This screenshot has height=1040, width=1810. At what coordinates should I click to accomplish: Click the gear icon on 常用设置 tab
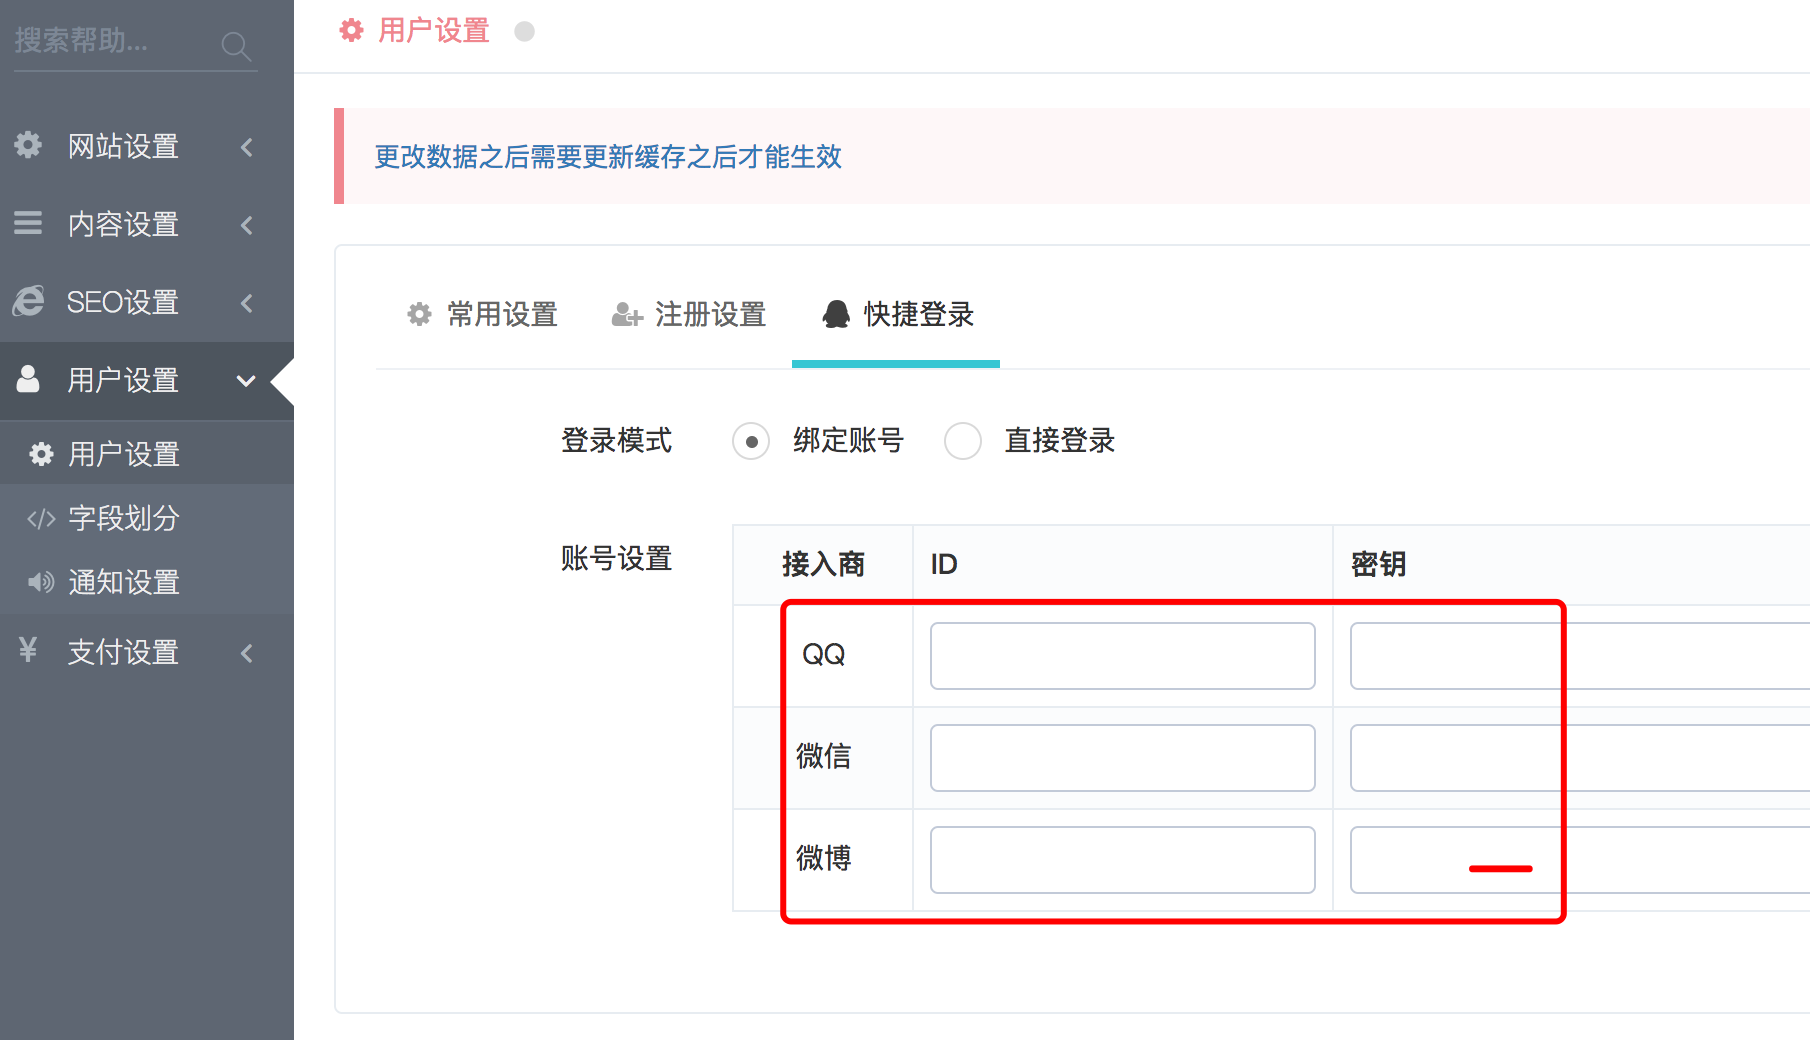point(419,314)
